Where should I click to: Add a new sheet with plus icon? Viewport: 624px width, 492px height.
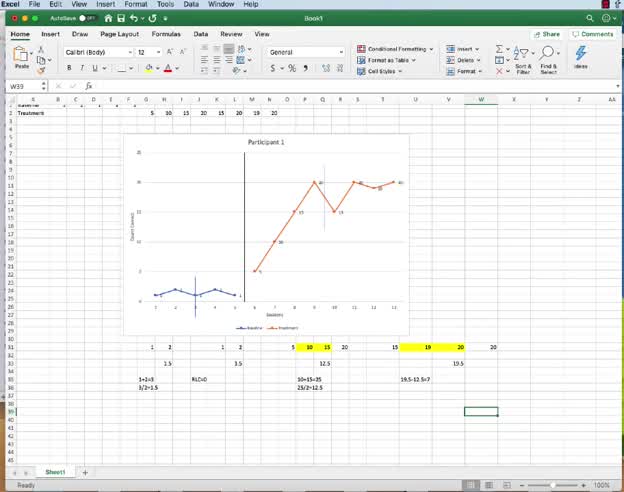coord(85,472)
